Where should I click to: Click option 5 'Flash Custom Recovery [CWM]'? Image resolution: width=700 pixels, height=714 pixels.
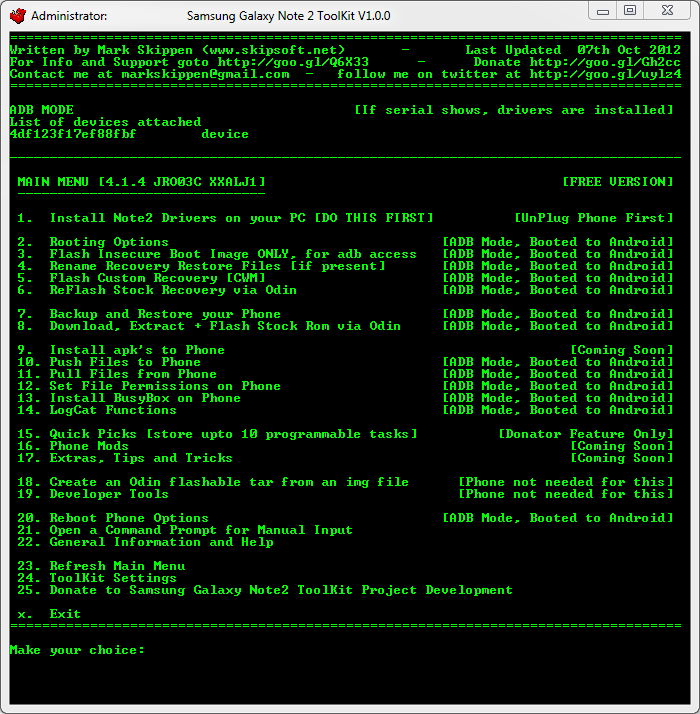[x=141, y=278]
